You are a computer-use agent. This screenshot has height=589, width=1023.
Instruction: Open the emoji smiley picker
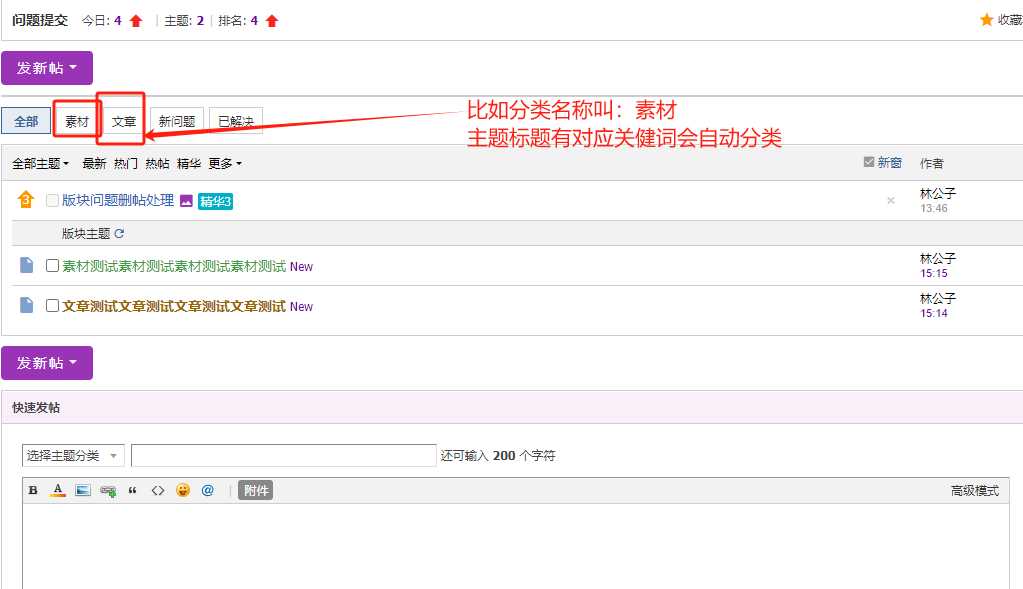tap(183, 491)
